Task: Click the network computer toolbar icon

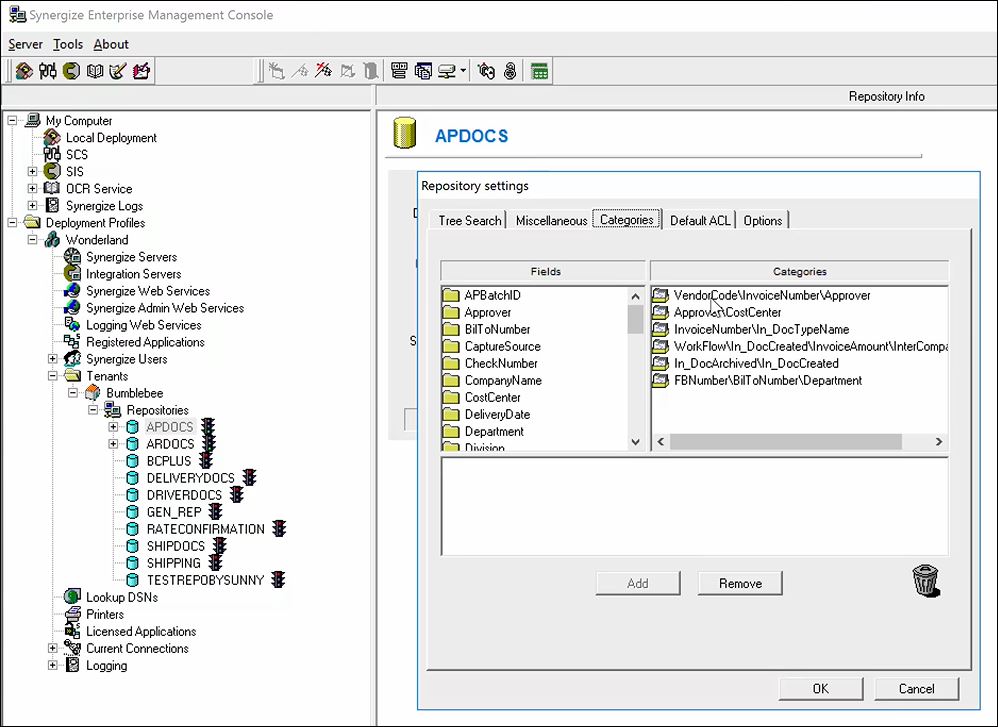Action: tap(447, 71)
